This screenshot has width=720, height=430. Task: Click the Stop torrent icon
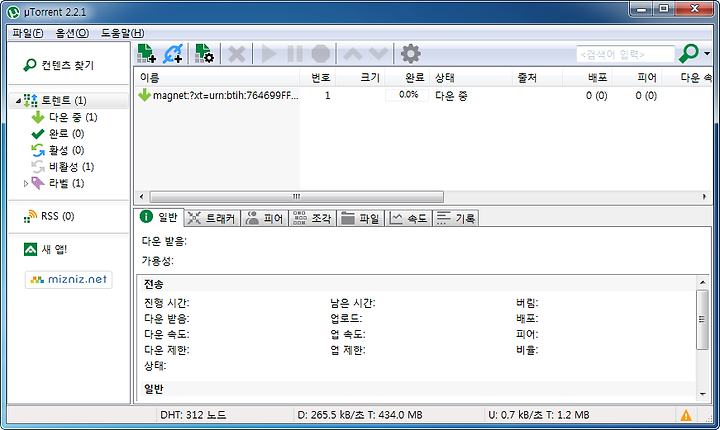tap(321, 54)
